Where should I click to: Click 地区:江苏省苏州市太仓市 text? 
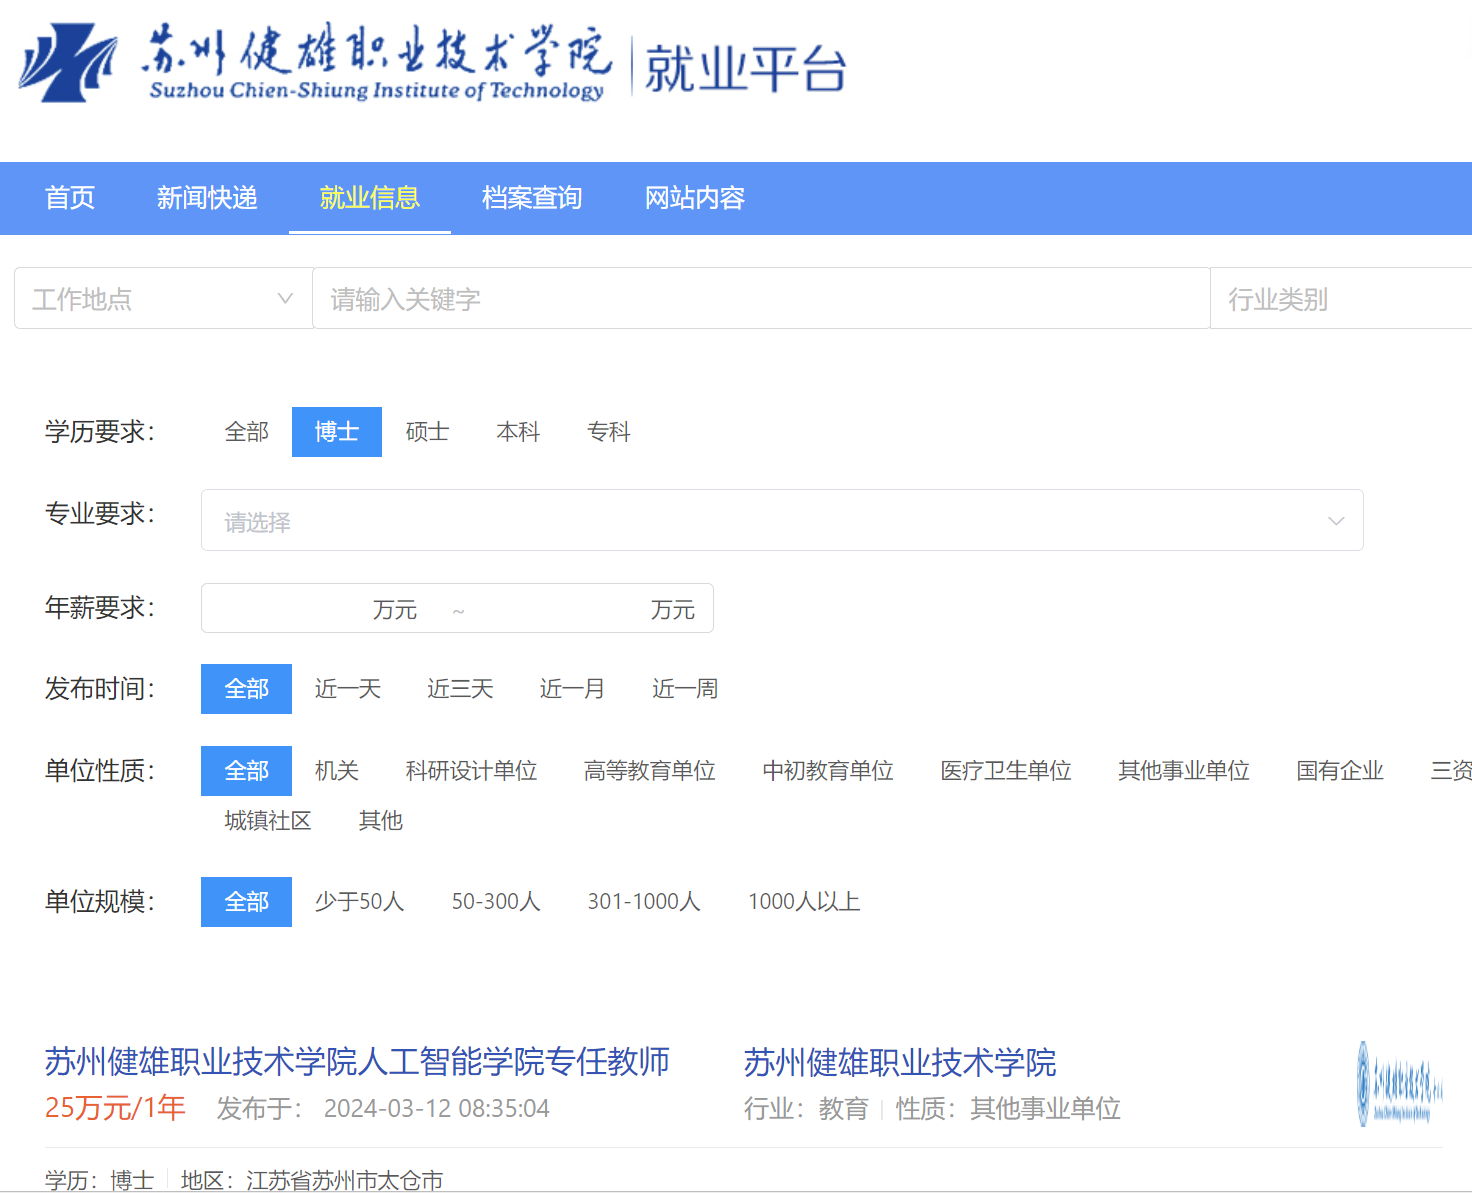[312, 1180]
